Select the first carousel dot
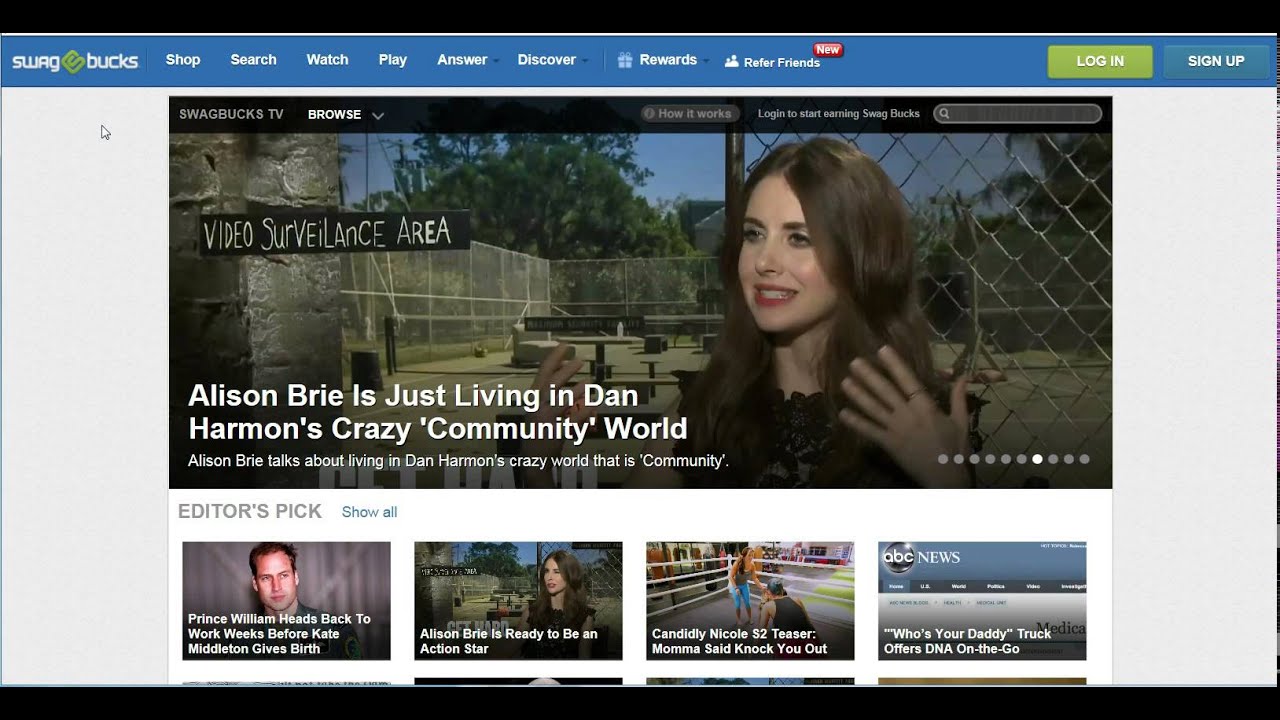The image size is (1280, 720). pyautogui.click(x=943, y=459)
